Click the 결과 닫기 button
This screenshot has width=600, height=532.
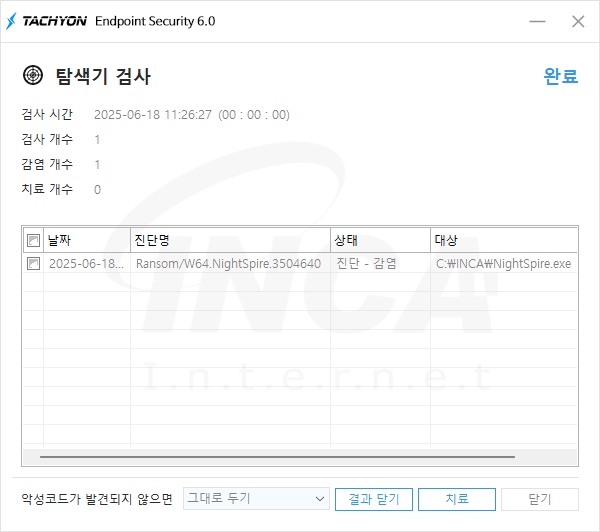point(373,499)
